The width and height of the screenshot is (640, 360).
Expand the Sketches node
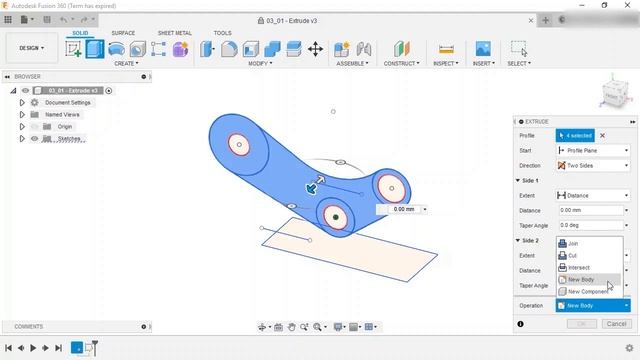tap(22, 139)
